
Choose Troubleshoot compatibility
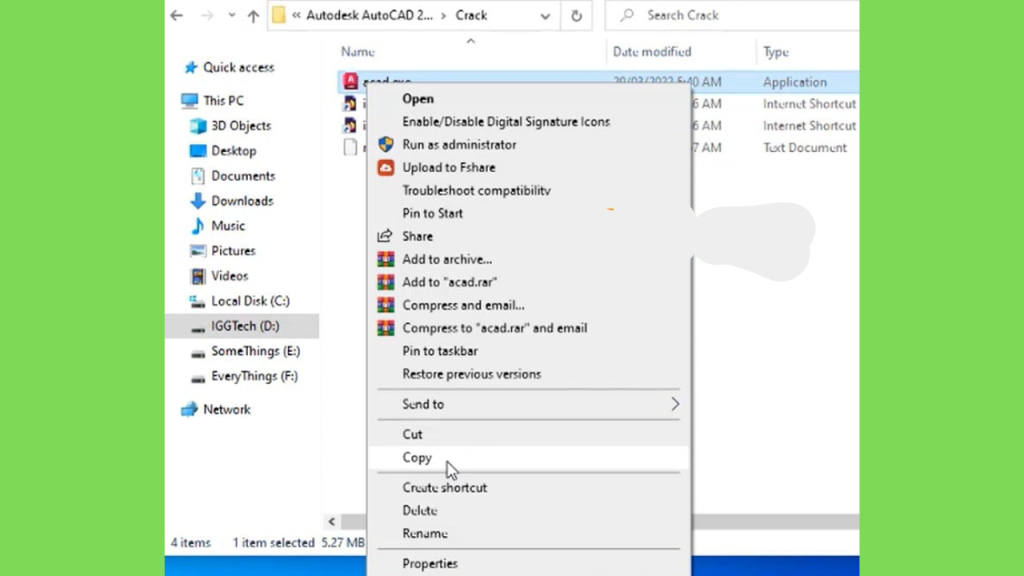pyautogui.click(x=528, y=191)
